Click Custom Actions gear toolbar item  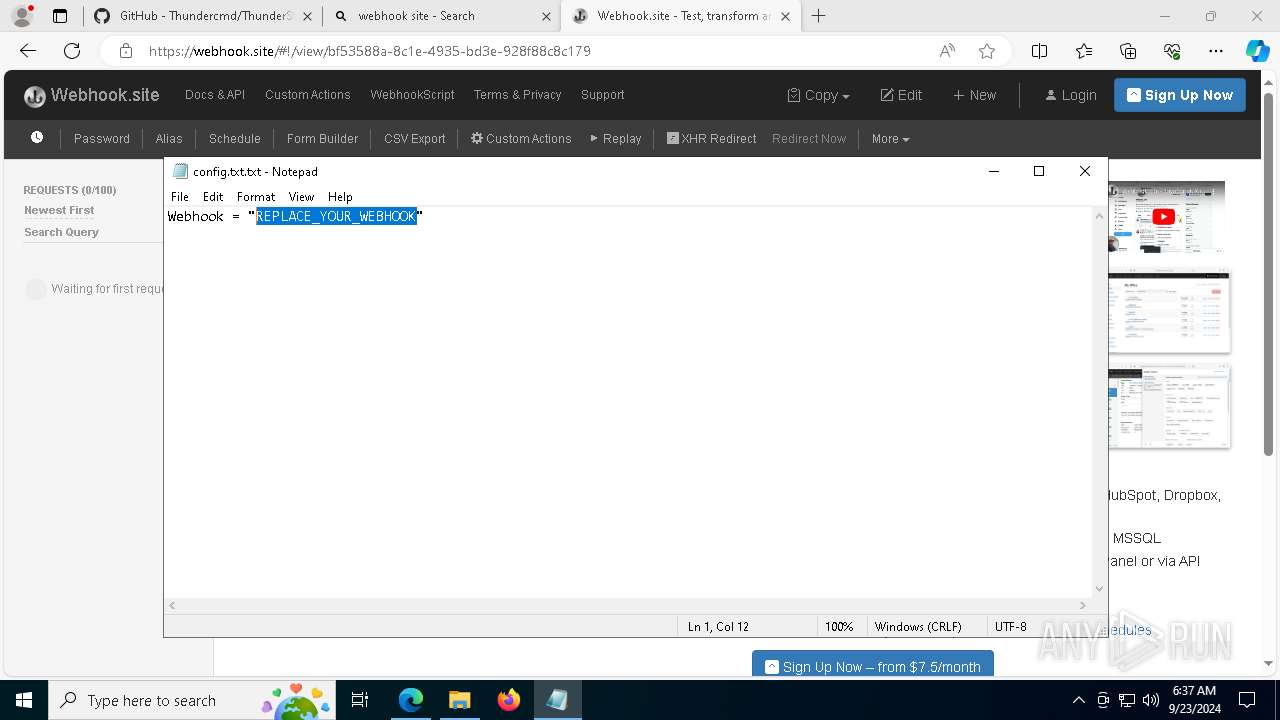[521, 139]
